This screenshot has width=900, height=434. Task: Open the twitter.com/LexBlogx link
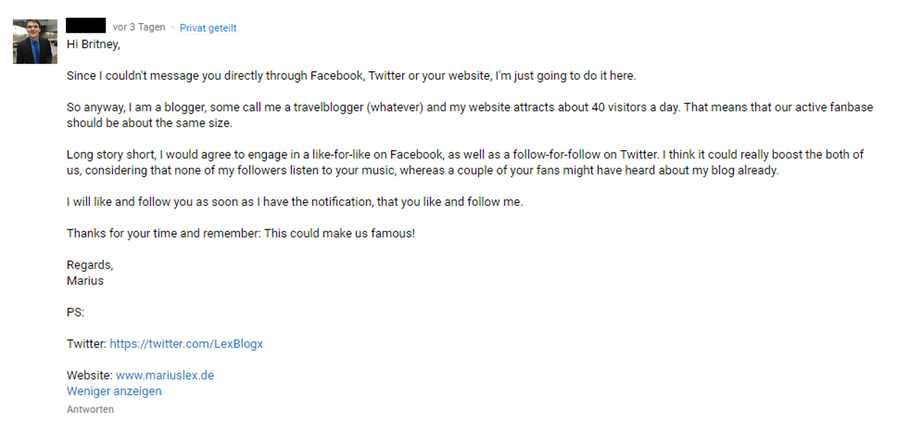click(x=187, y=344)
